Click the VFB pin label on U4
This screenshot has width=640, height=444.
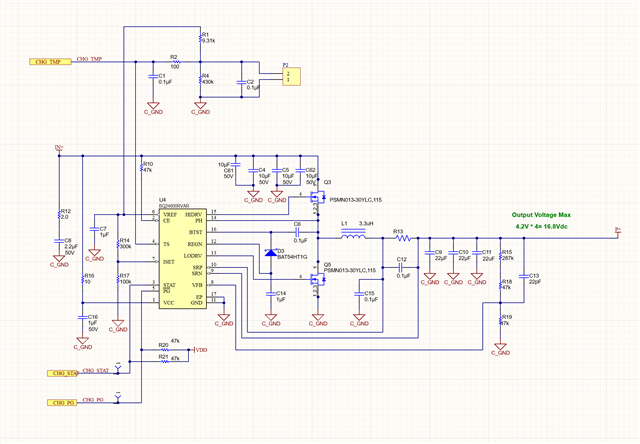tap(197, 285)
